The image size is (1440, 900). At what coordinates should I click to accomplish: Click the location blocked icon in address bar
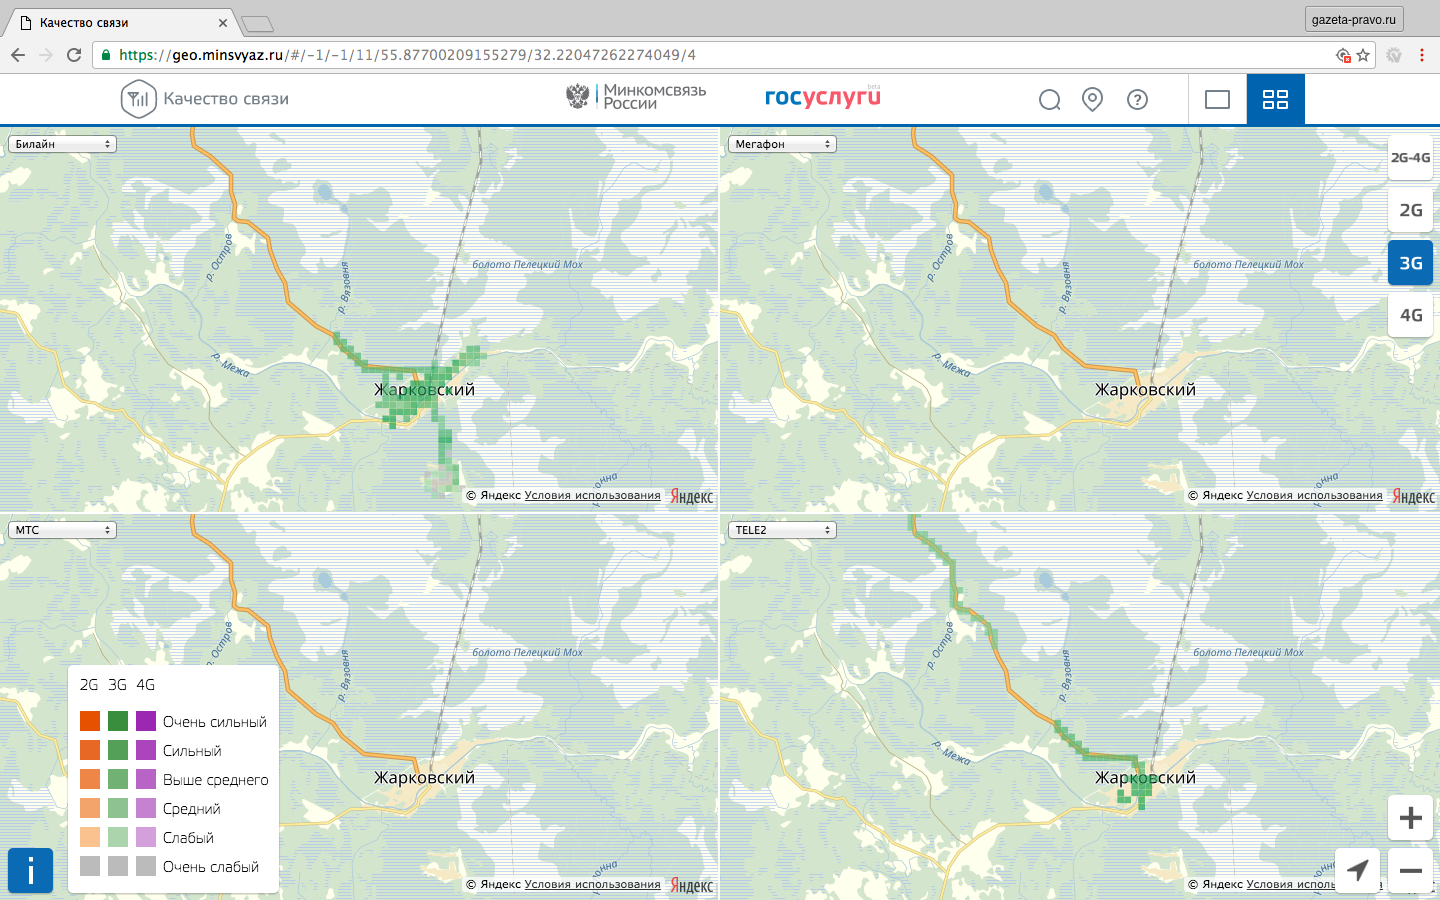(1344, 55)
